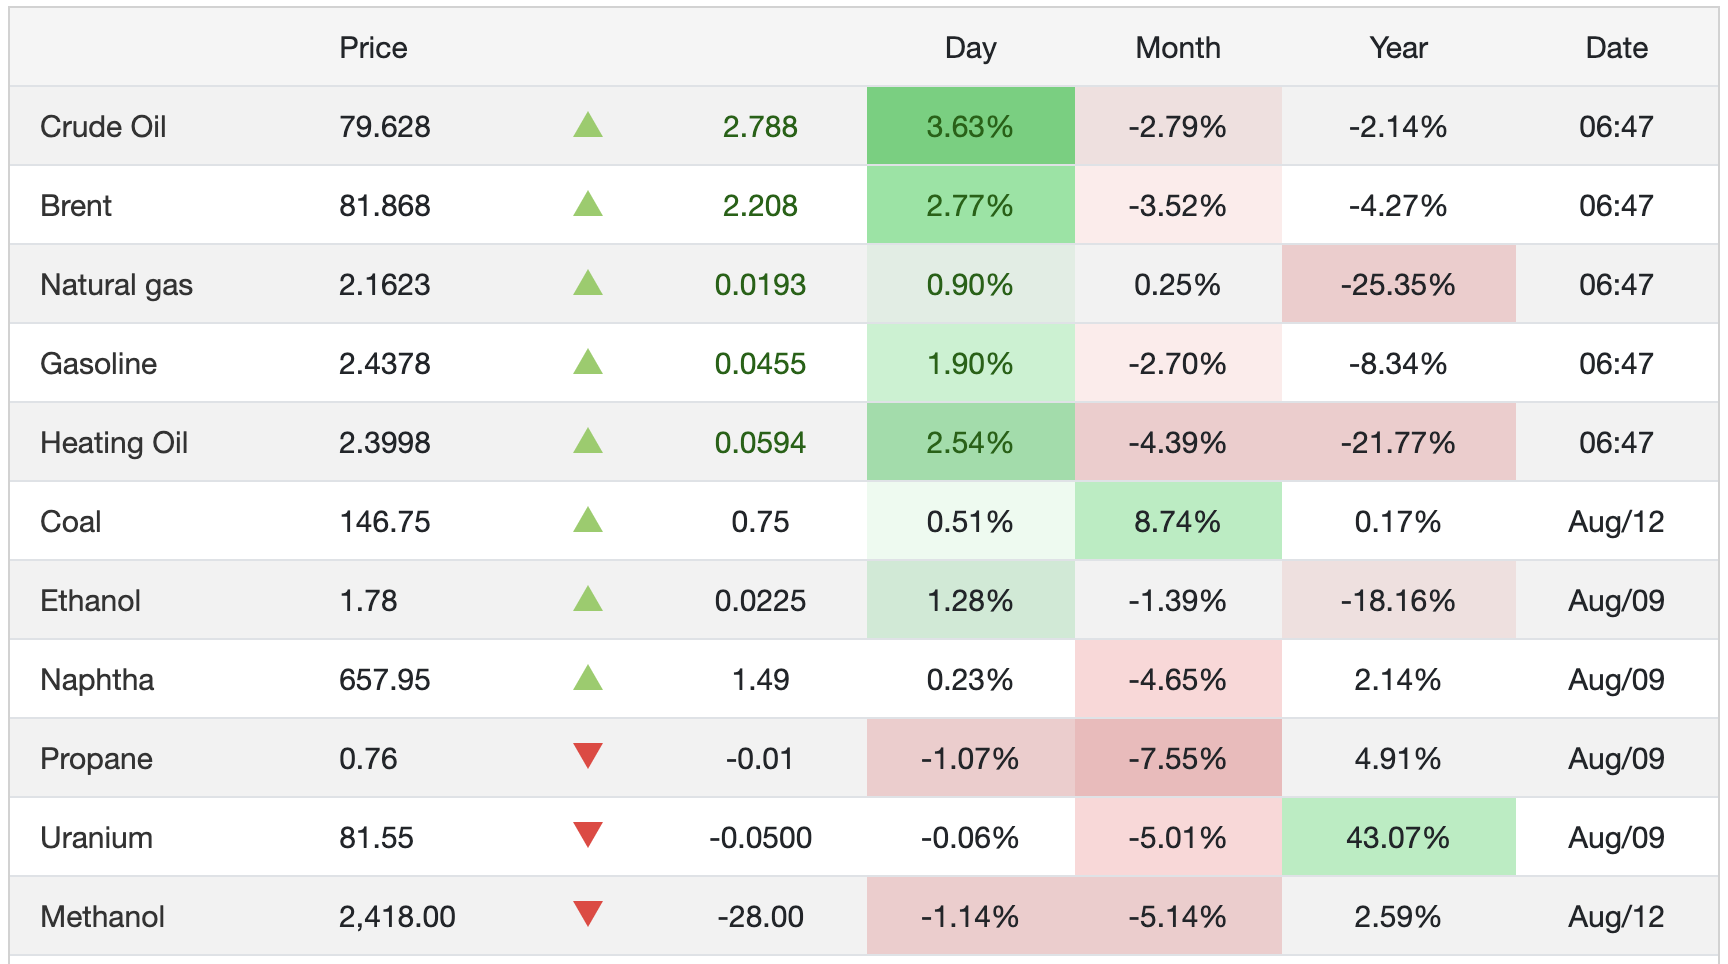1728x964 pixels.
Task: Click the up arrow in Coal row
Action: pyautogui.click(x=588, y=520)
